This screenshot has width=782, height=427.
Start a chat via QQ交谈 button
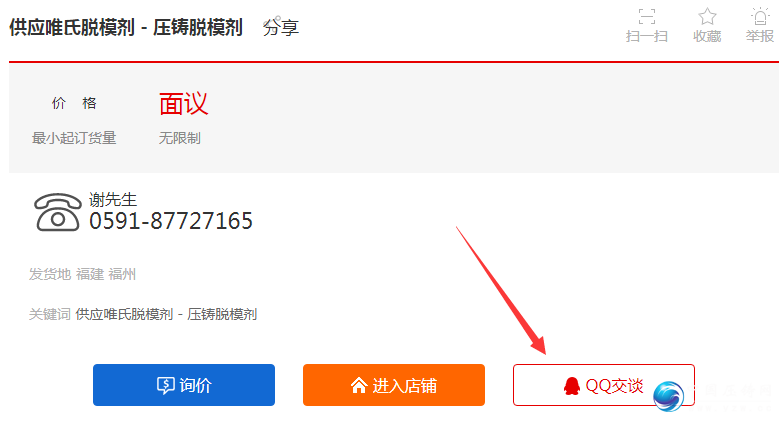[603, 385]
